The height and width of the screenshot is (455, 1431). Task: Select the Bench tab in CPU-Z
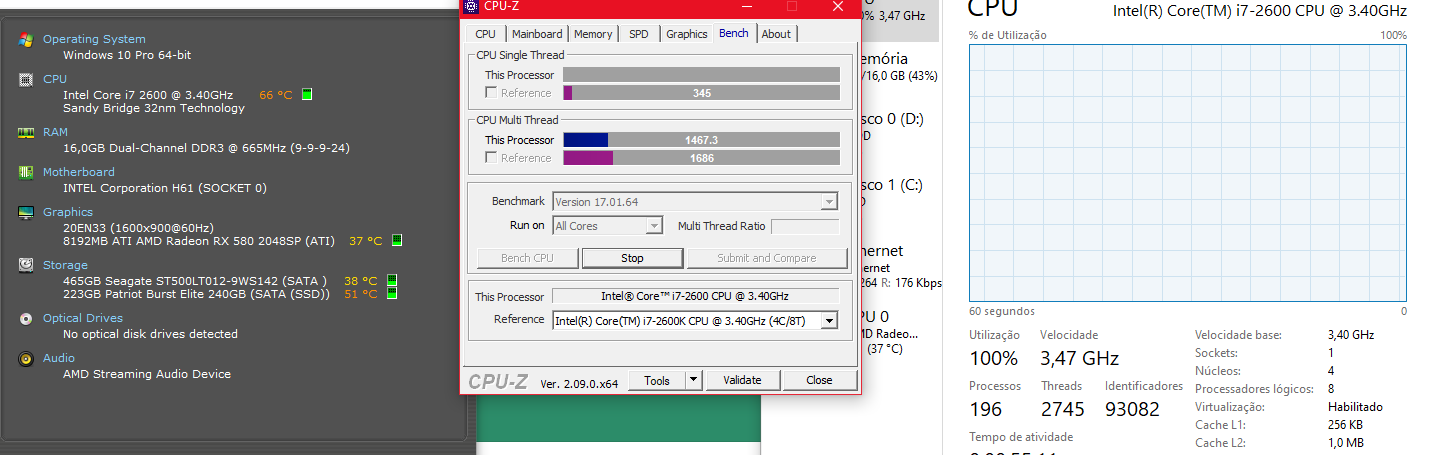point(734,33)
